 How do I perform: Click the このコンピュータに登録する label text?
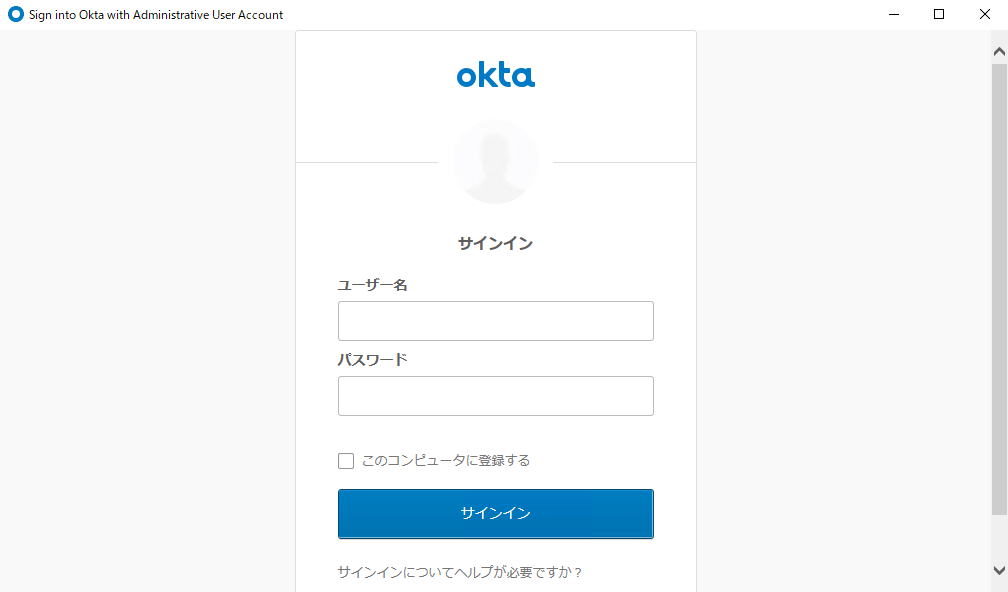coord(446,461)
